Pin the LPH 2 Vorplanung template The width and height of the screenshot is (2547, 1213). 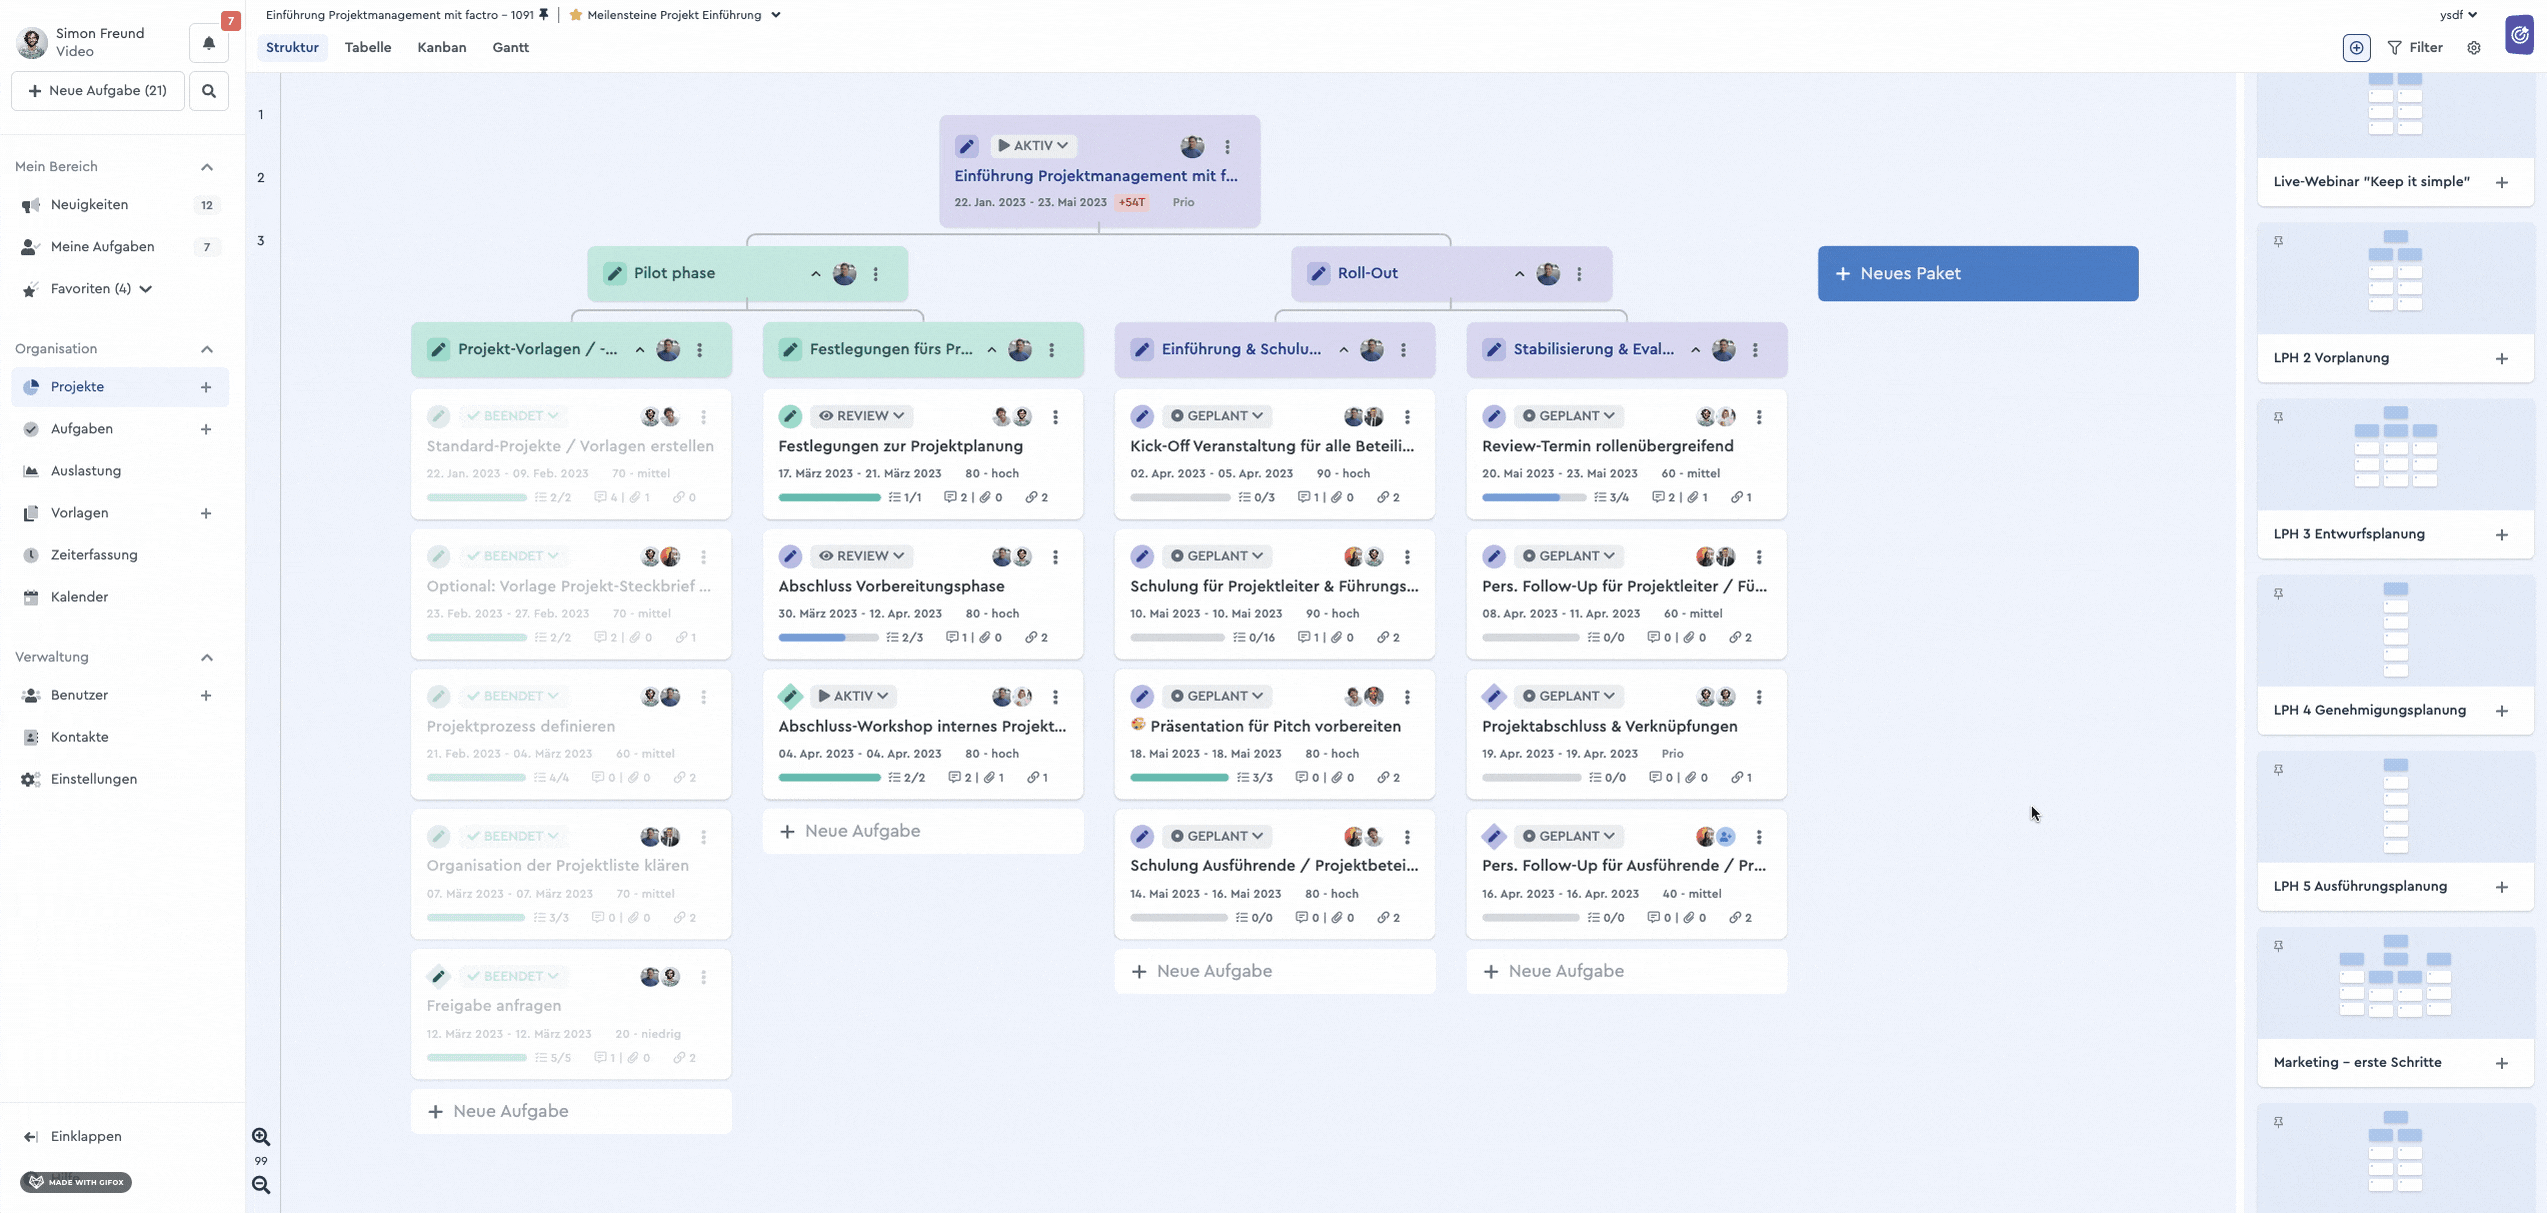(x=2278, y=241)
